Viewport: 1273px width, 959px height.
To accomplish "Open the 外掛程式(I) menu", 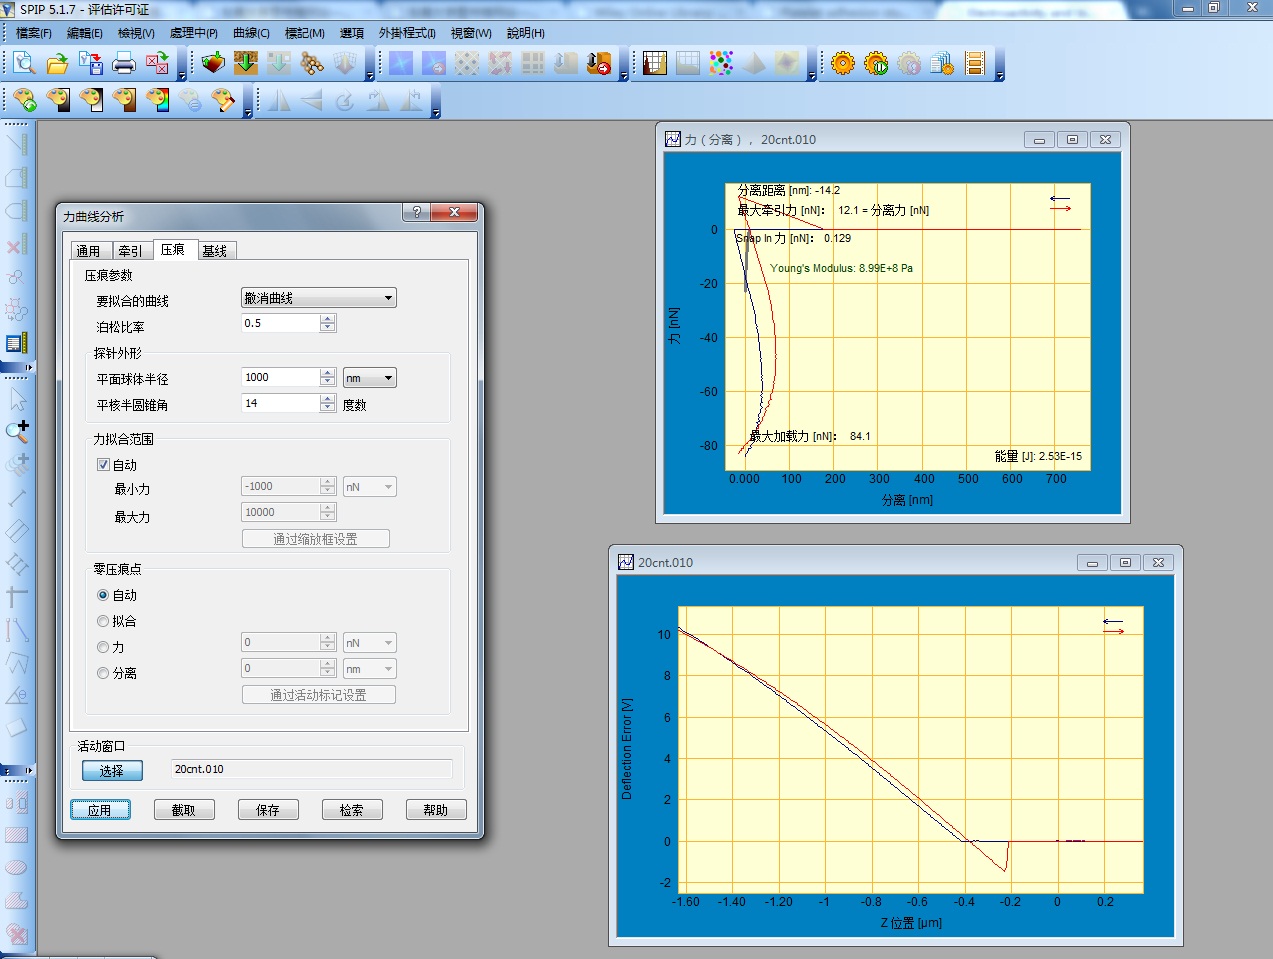I will 407,33.
